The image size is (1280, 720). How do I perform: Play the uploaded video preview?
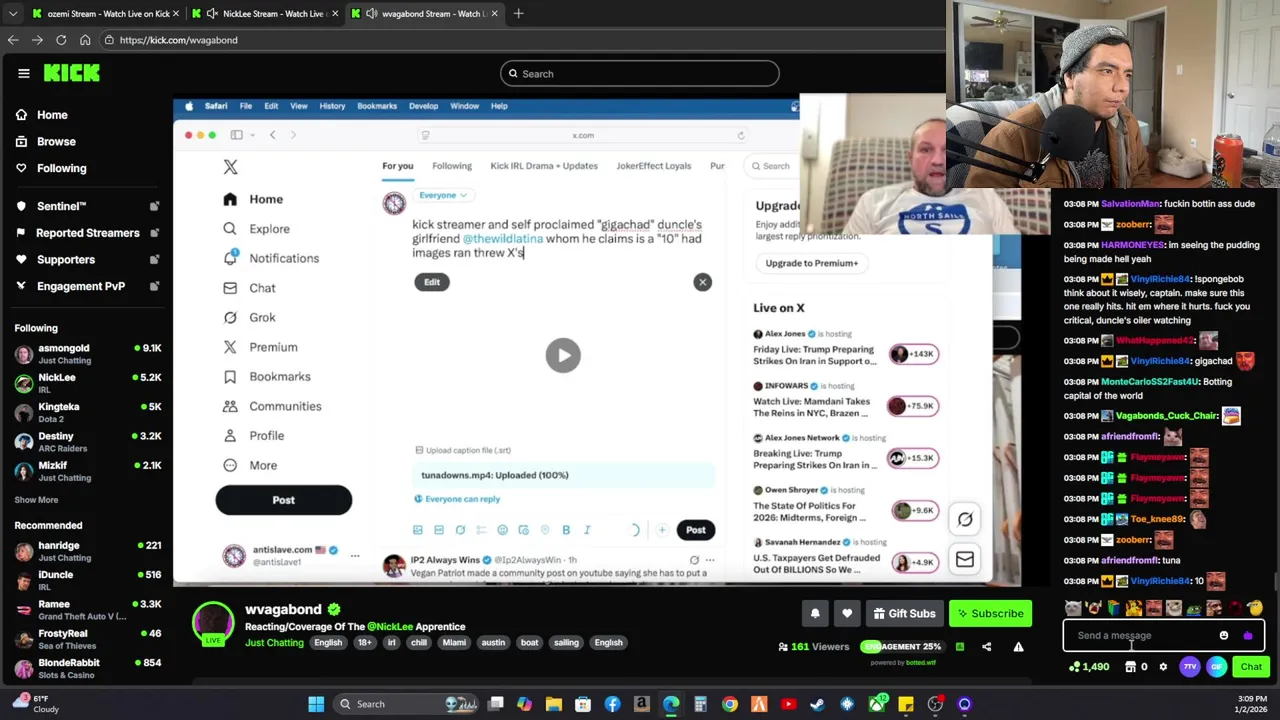[563, 355]
